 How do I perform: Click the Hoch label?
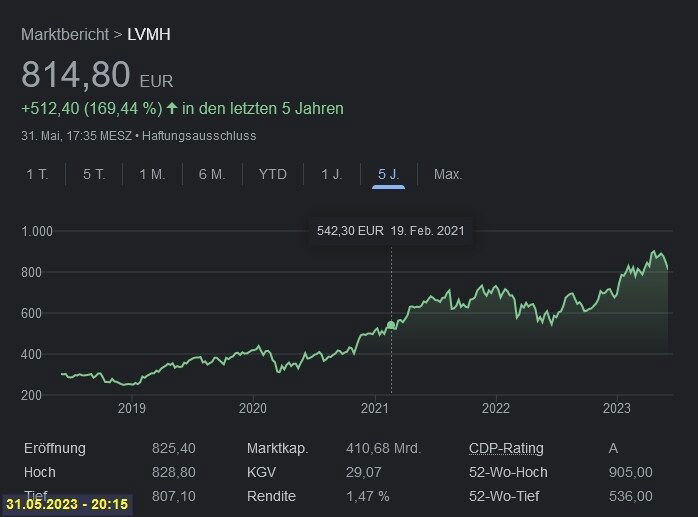coord(40,472)
